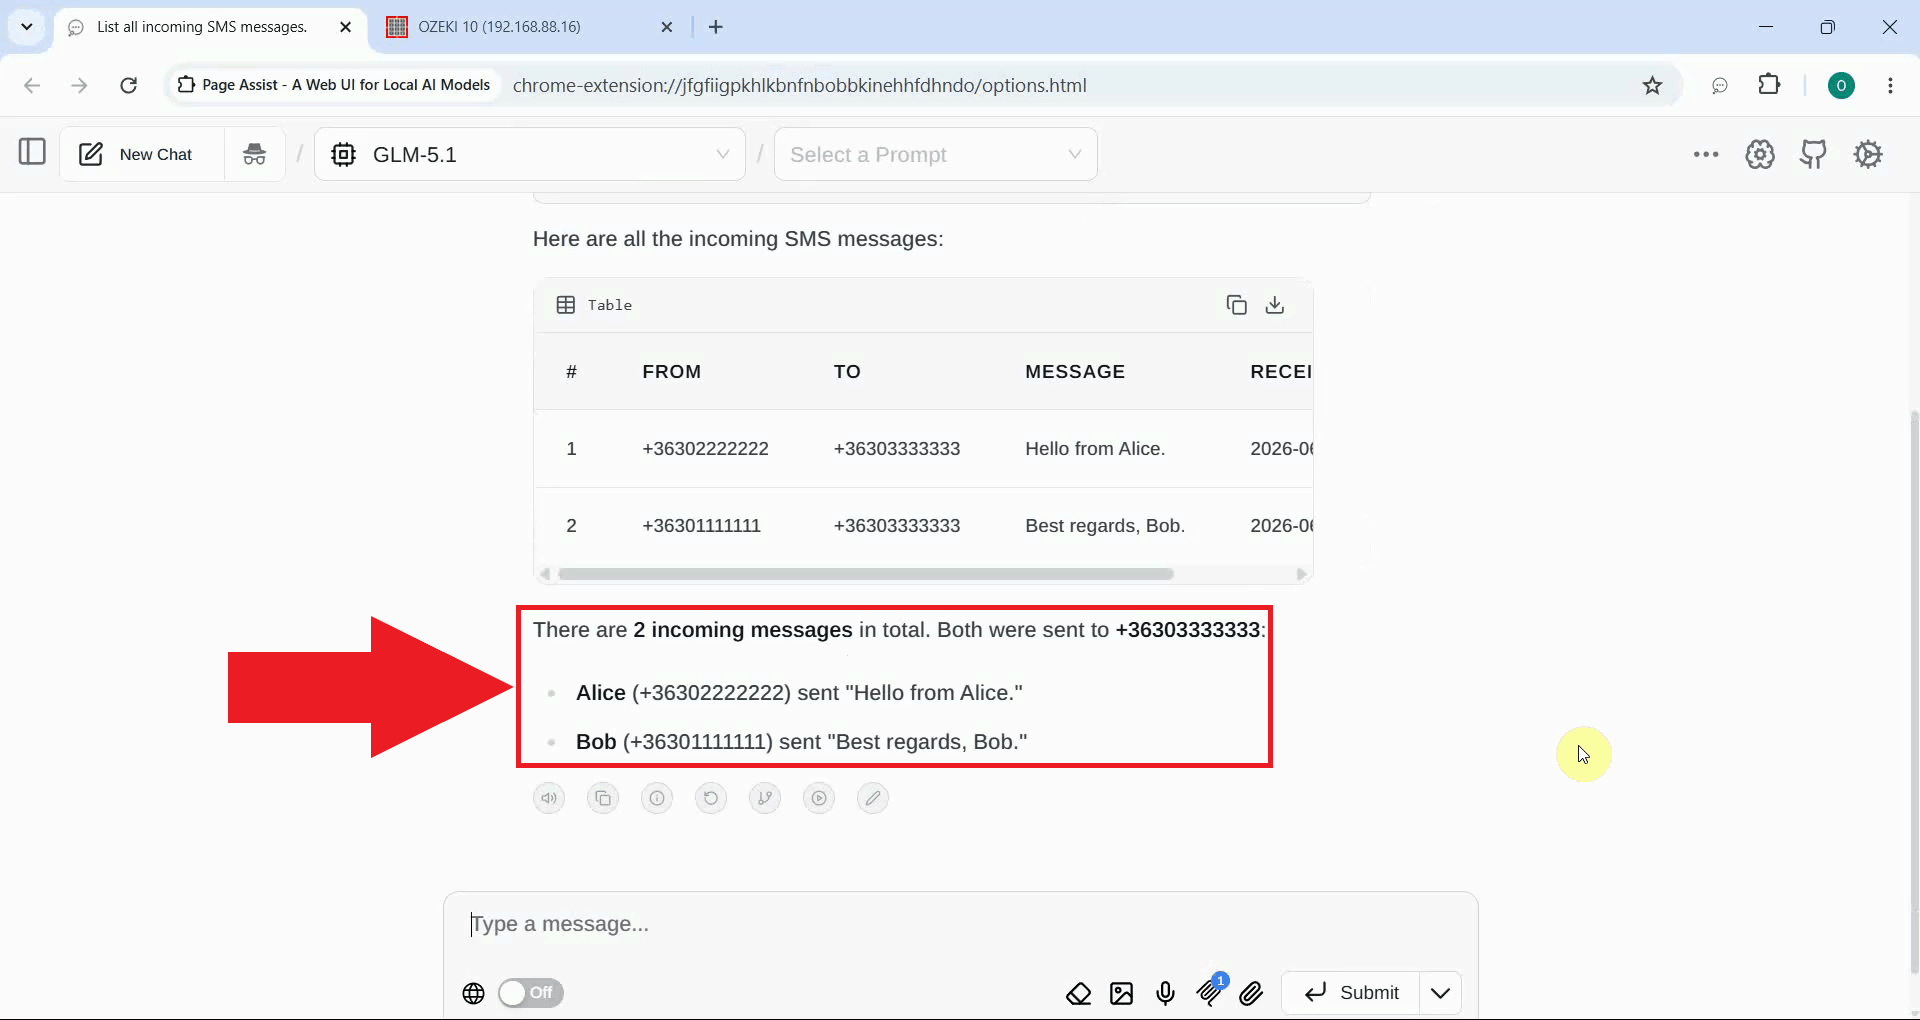Click table scroll right arrow
Viewport: 1920px width, 1020px height.
(x=1301, y=574)
